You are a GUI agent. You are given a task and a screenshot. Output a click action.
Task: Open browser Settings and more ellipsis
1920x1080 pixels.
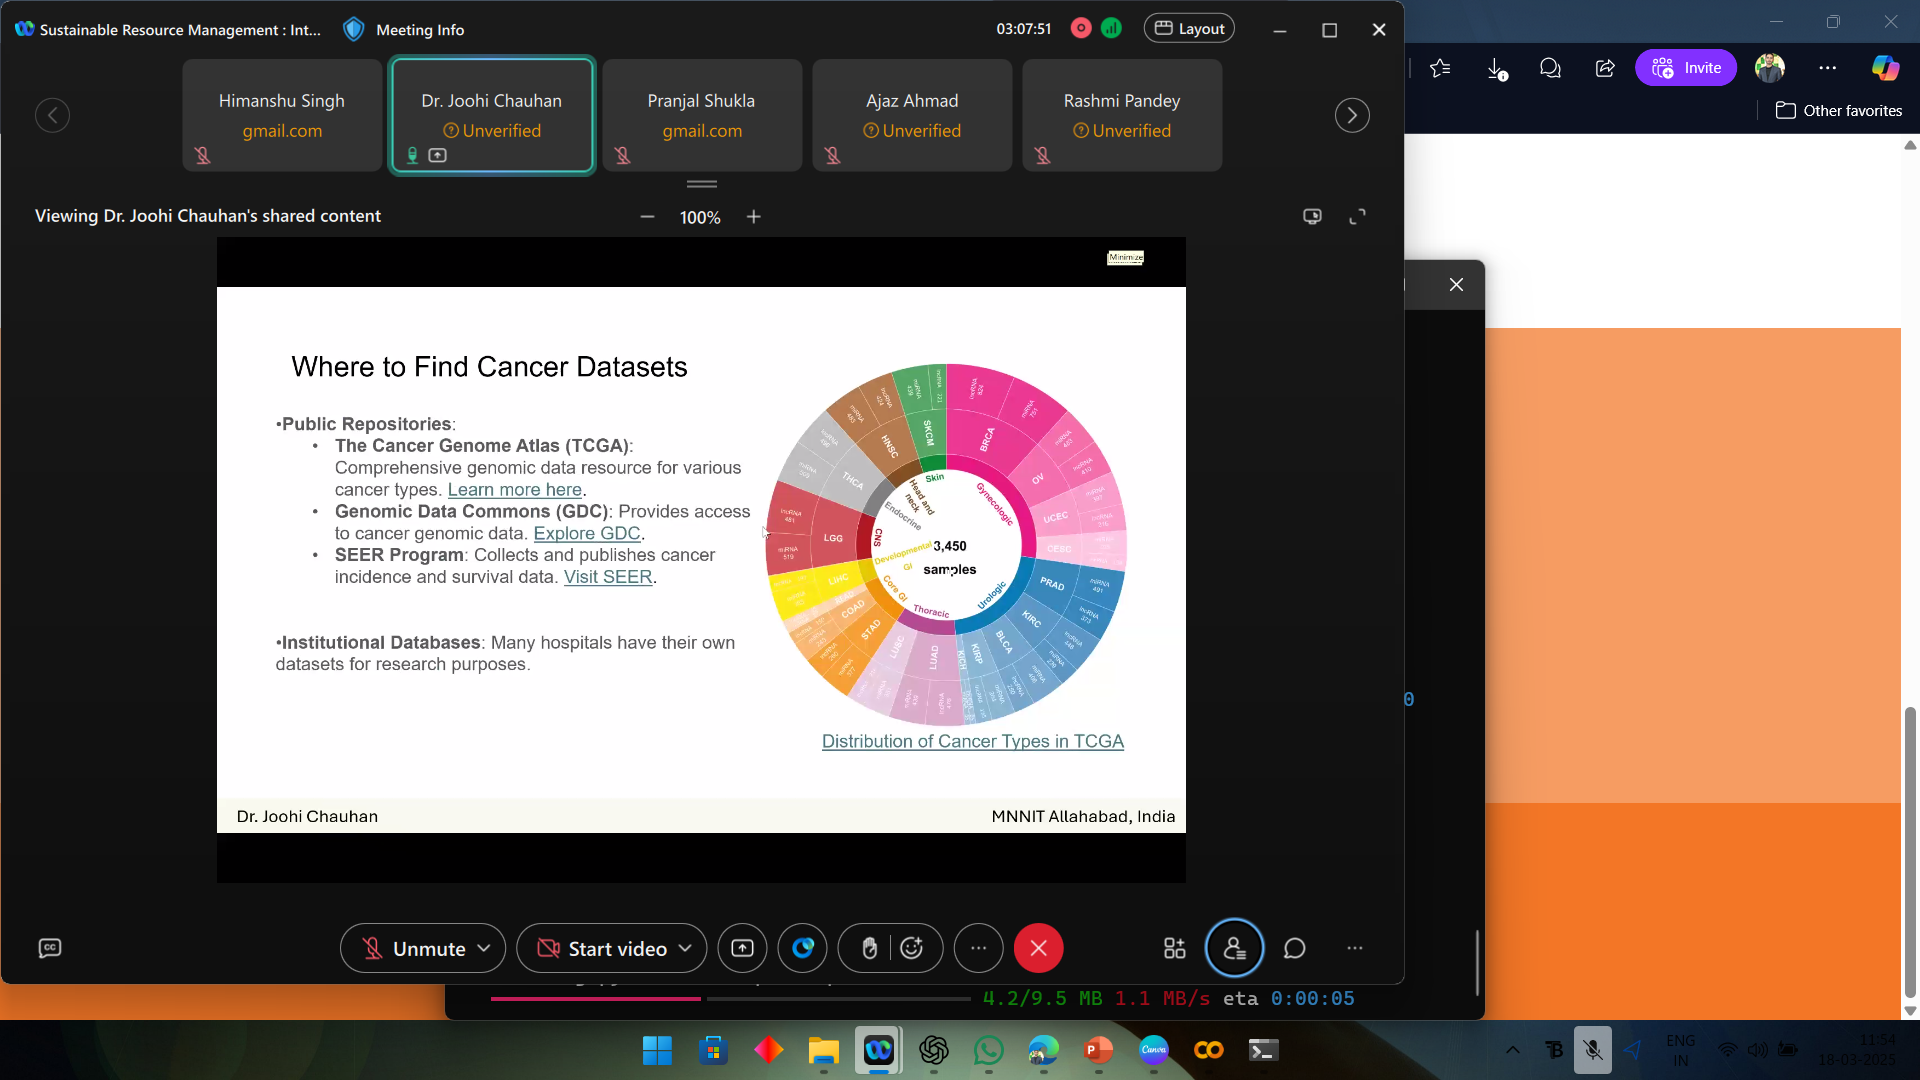pos(1828,68)
